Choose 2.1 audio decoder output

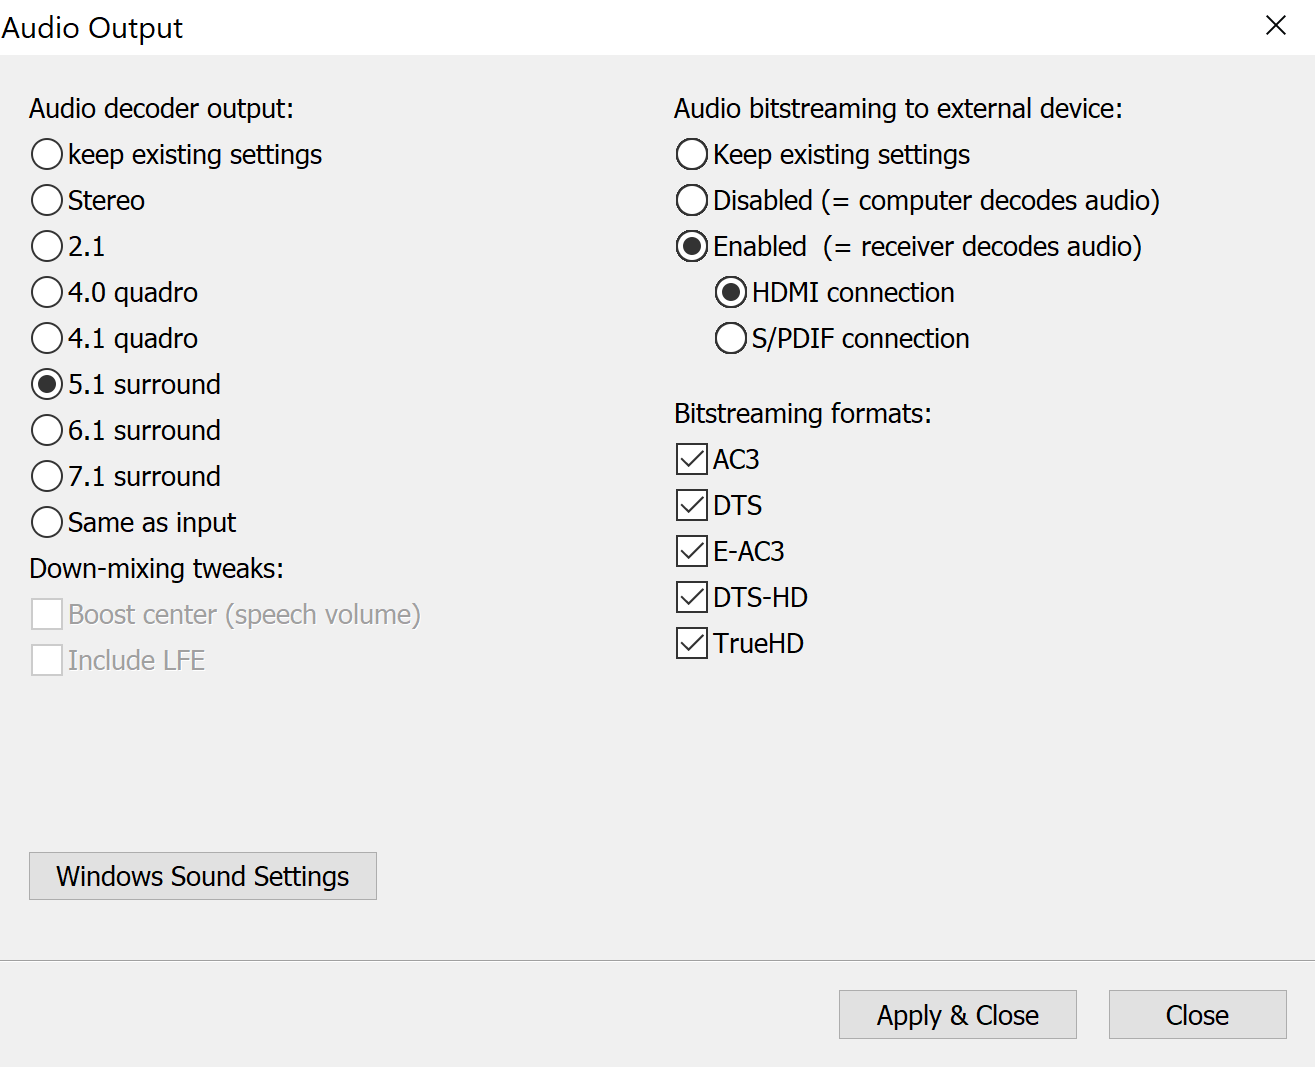[x=47, y=246]
